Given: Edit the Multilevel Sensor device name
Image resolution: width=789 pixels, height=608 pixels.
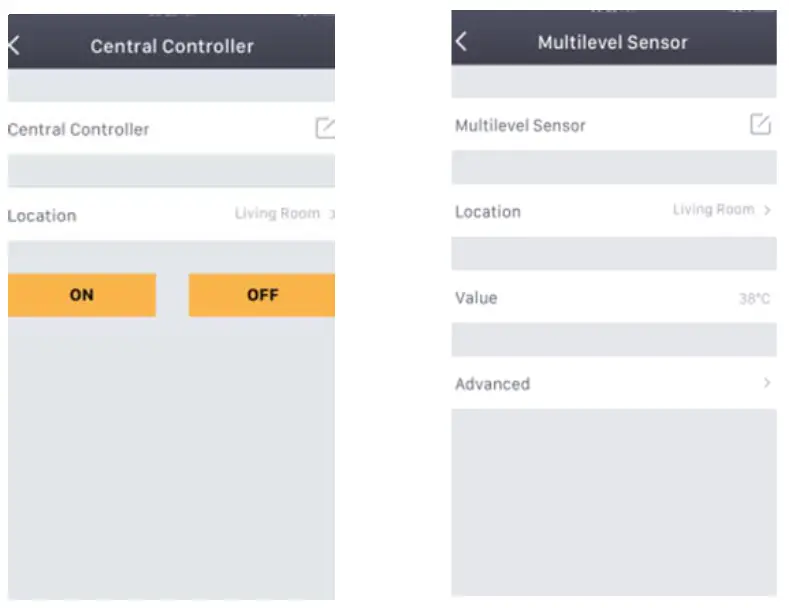Looking at the screenshot, I should [760, 124].
